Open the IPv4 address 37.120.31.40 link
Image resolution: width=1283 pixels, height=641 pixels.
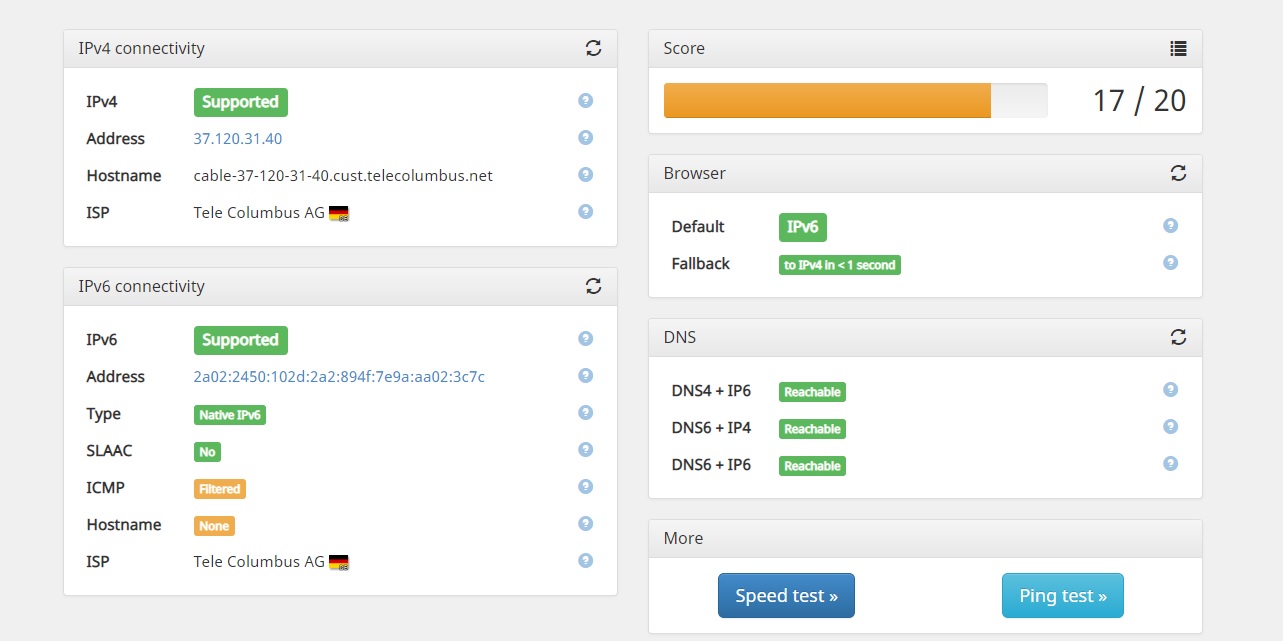click(238, 139)
